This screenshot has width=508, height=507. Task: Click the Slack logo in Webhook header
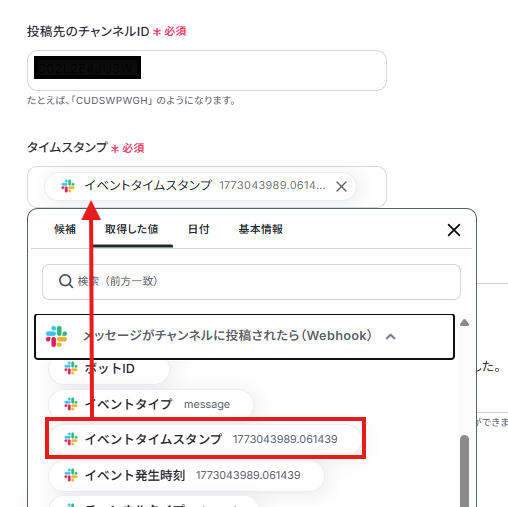[56, 336]
